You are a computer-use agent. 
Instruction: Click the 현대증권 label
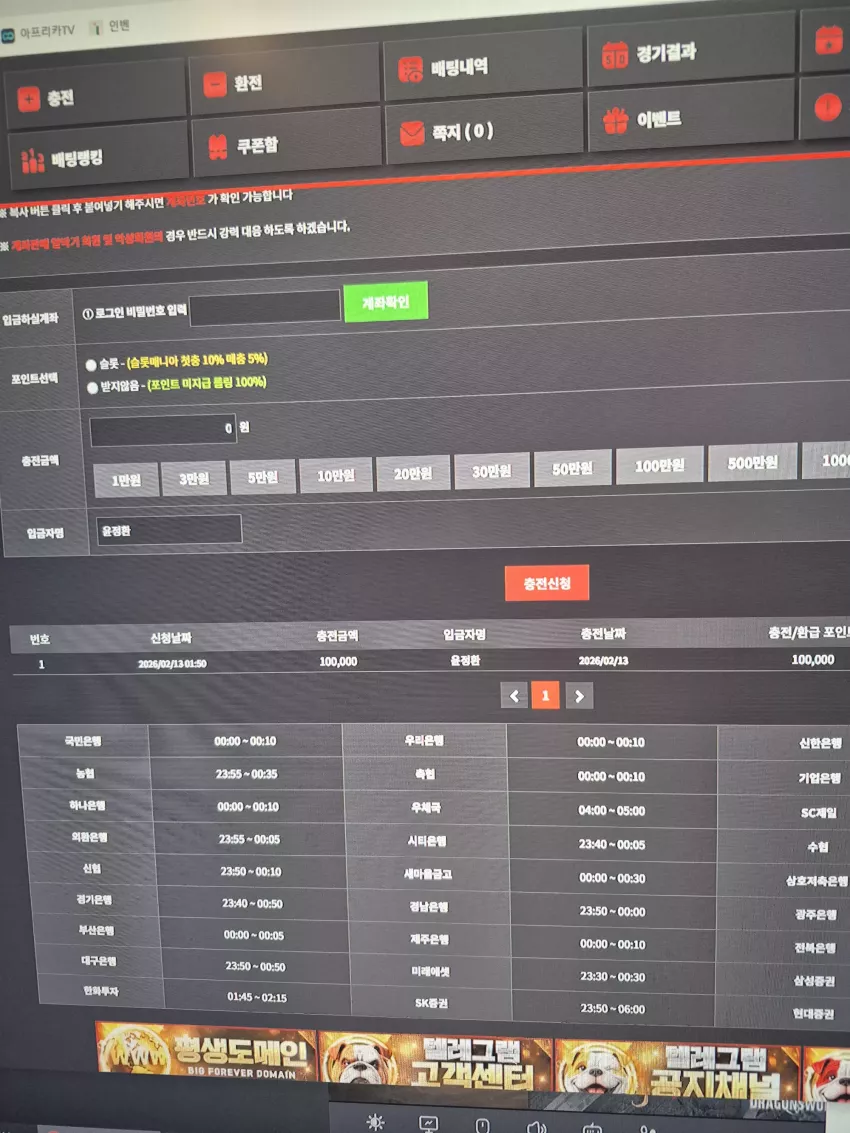pyautogui.click(x=813, y=1014)
